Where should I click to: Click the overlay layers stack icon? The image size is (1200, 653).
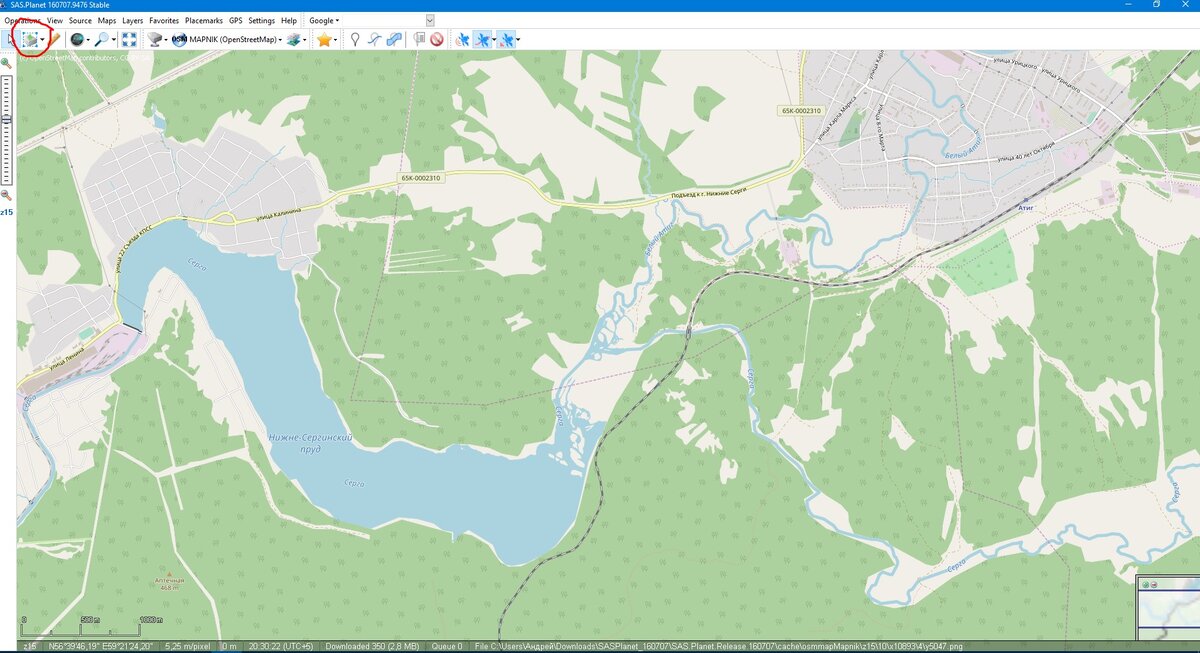tap(294, 40)
